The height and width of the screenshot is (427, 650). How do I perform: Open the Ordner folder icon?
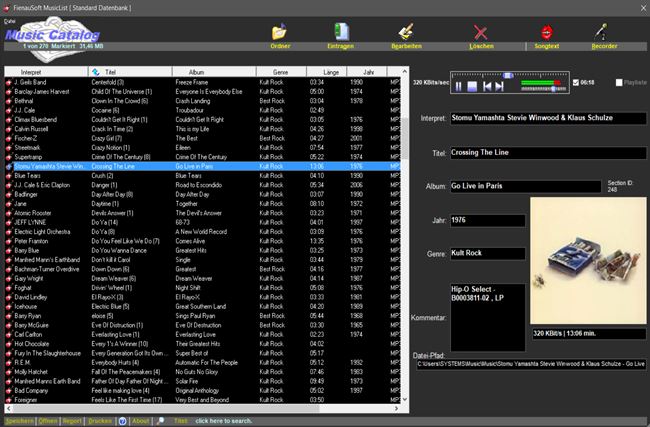[x=280, y=33]
